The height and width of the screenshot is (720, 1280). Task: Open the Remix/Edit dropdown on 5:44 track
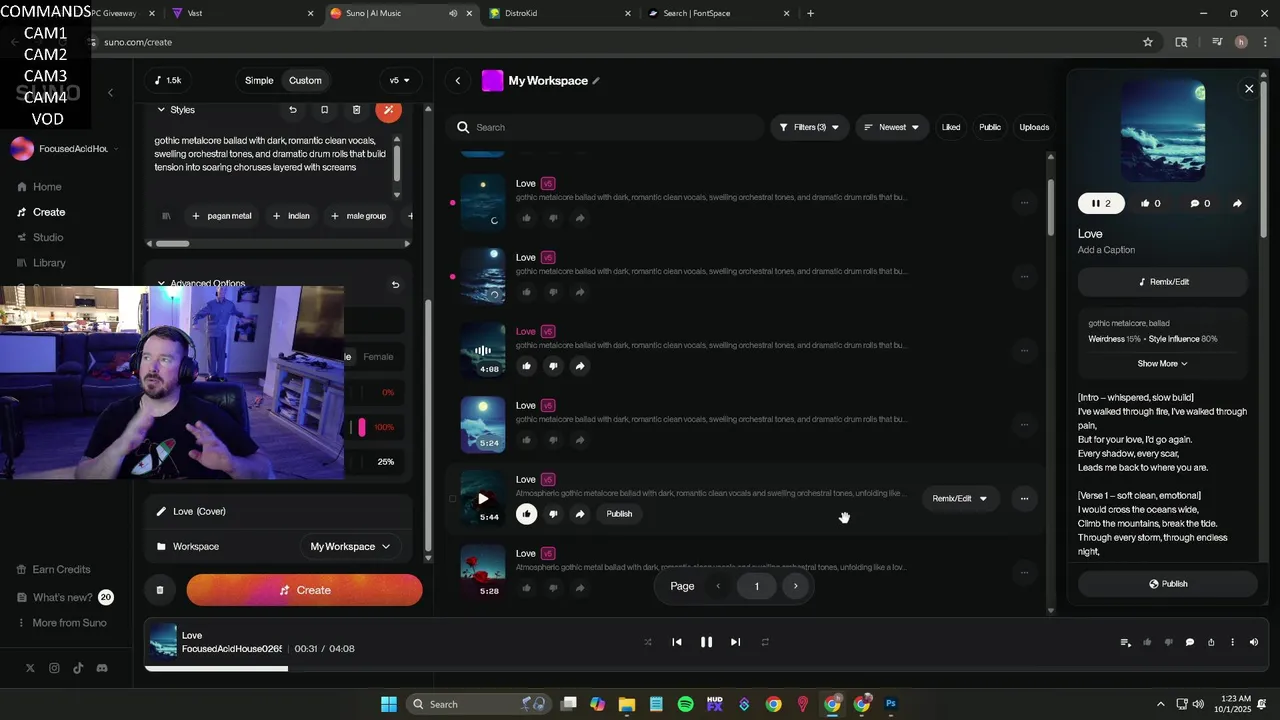pyautogui.click(x=959, y=498)
